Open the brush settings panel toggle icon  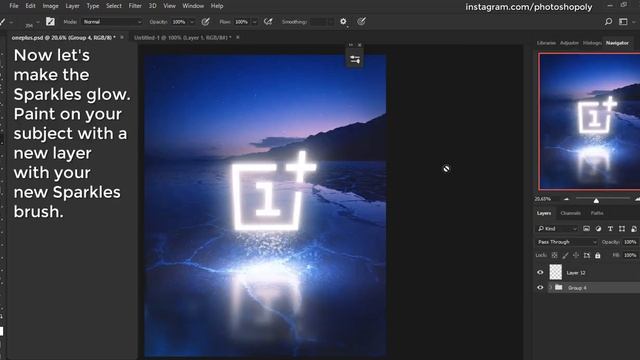pyautogui.click(x=50, y=22)
